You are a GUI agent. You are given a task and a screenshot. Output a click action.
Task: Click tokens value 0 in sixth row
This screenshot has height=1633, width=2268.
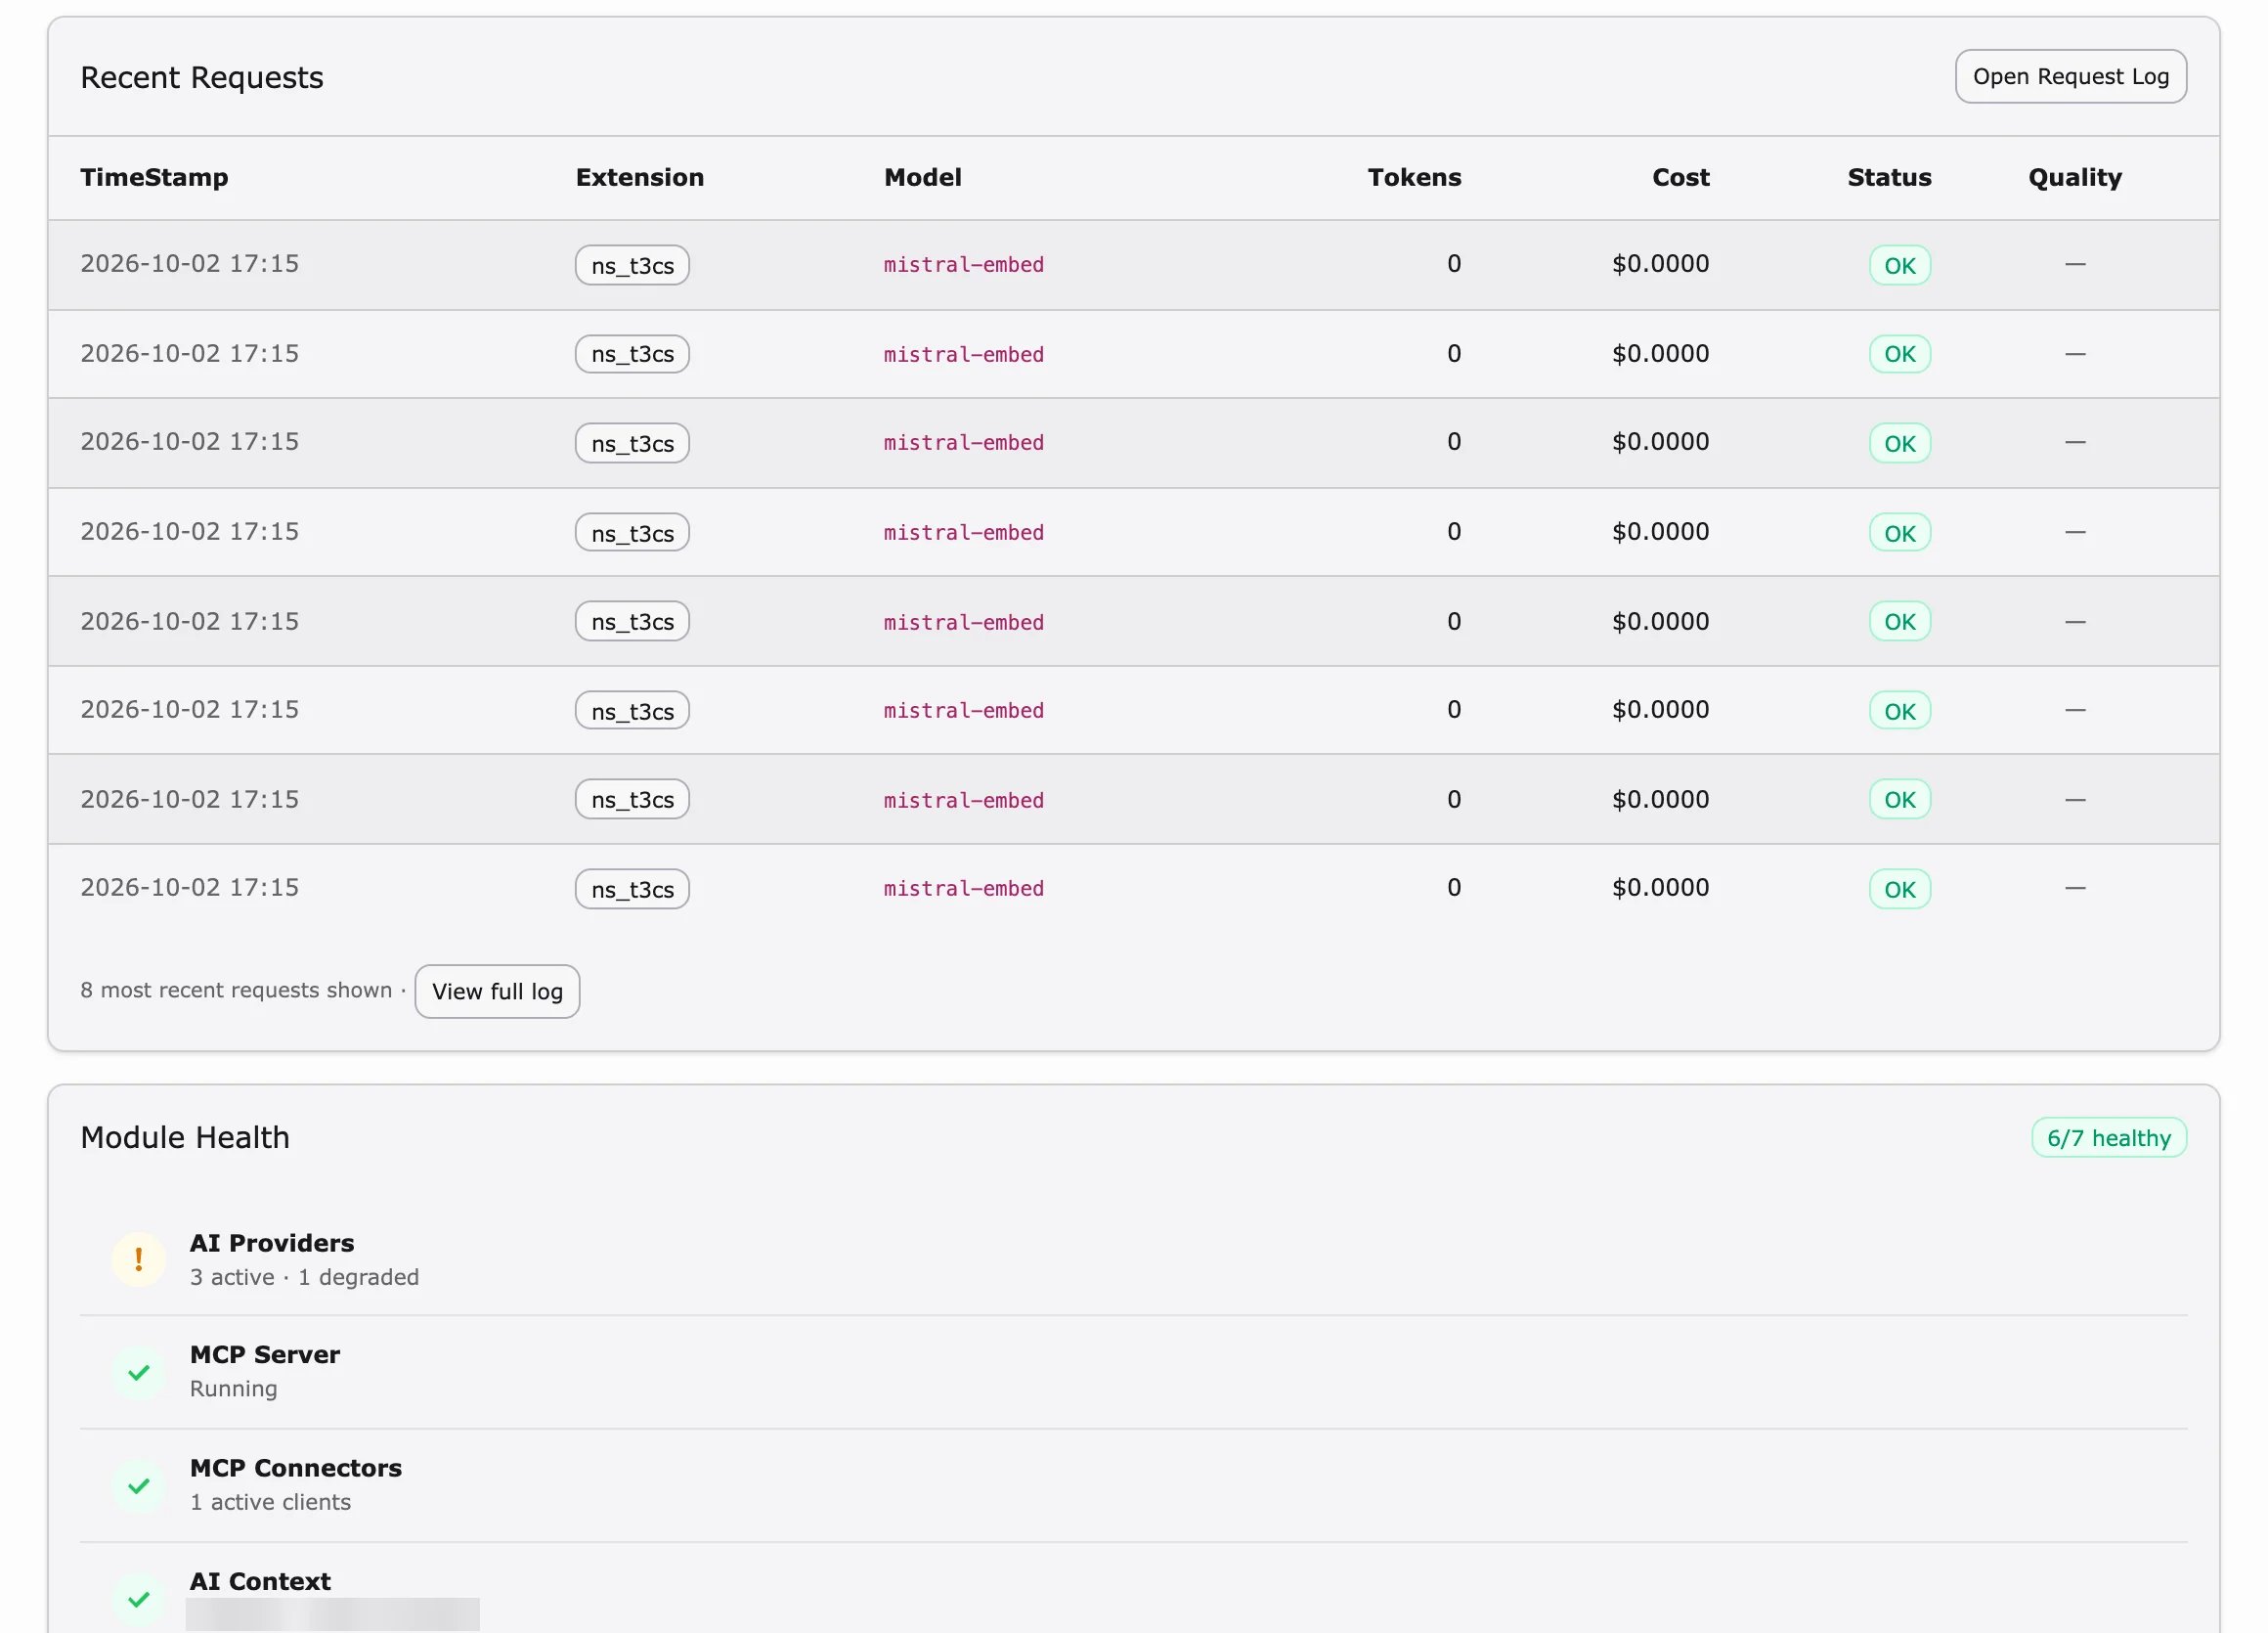pos(1454,709)
